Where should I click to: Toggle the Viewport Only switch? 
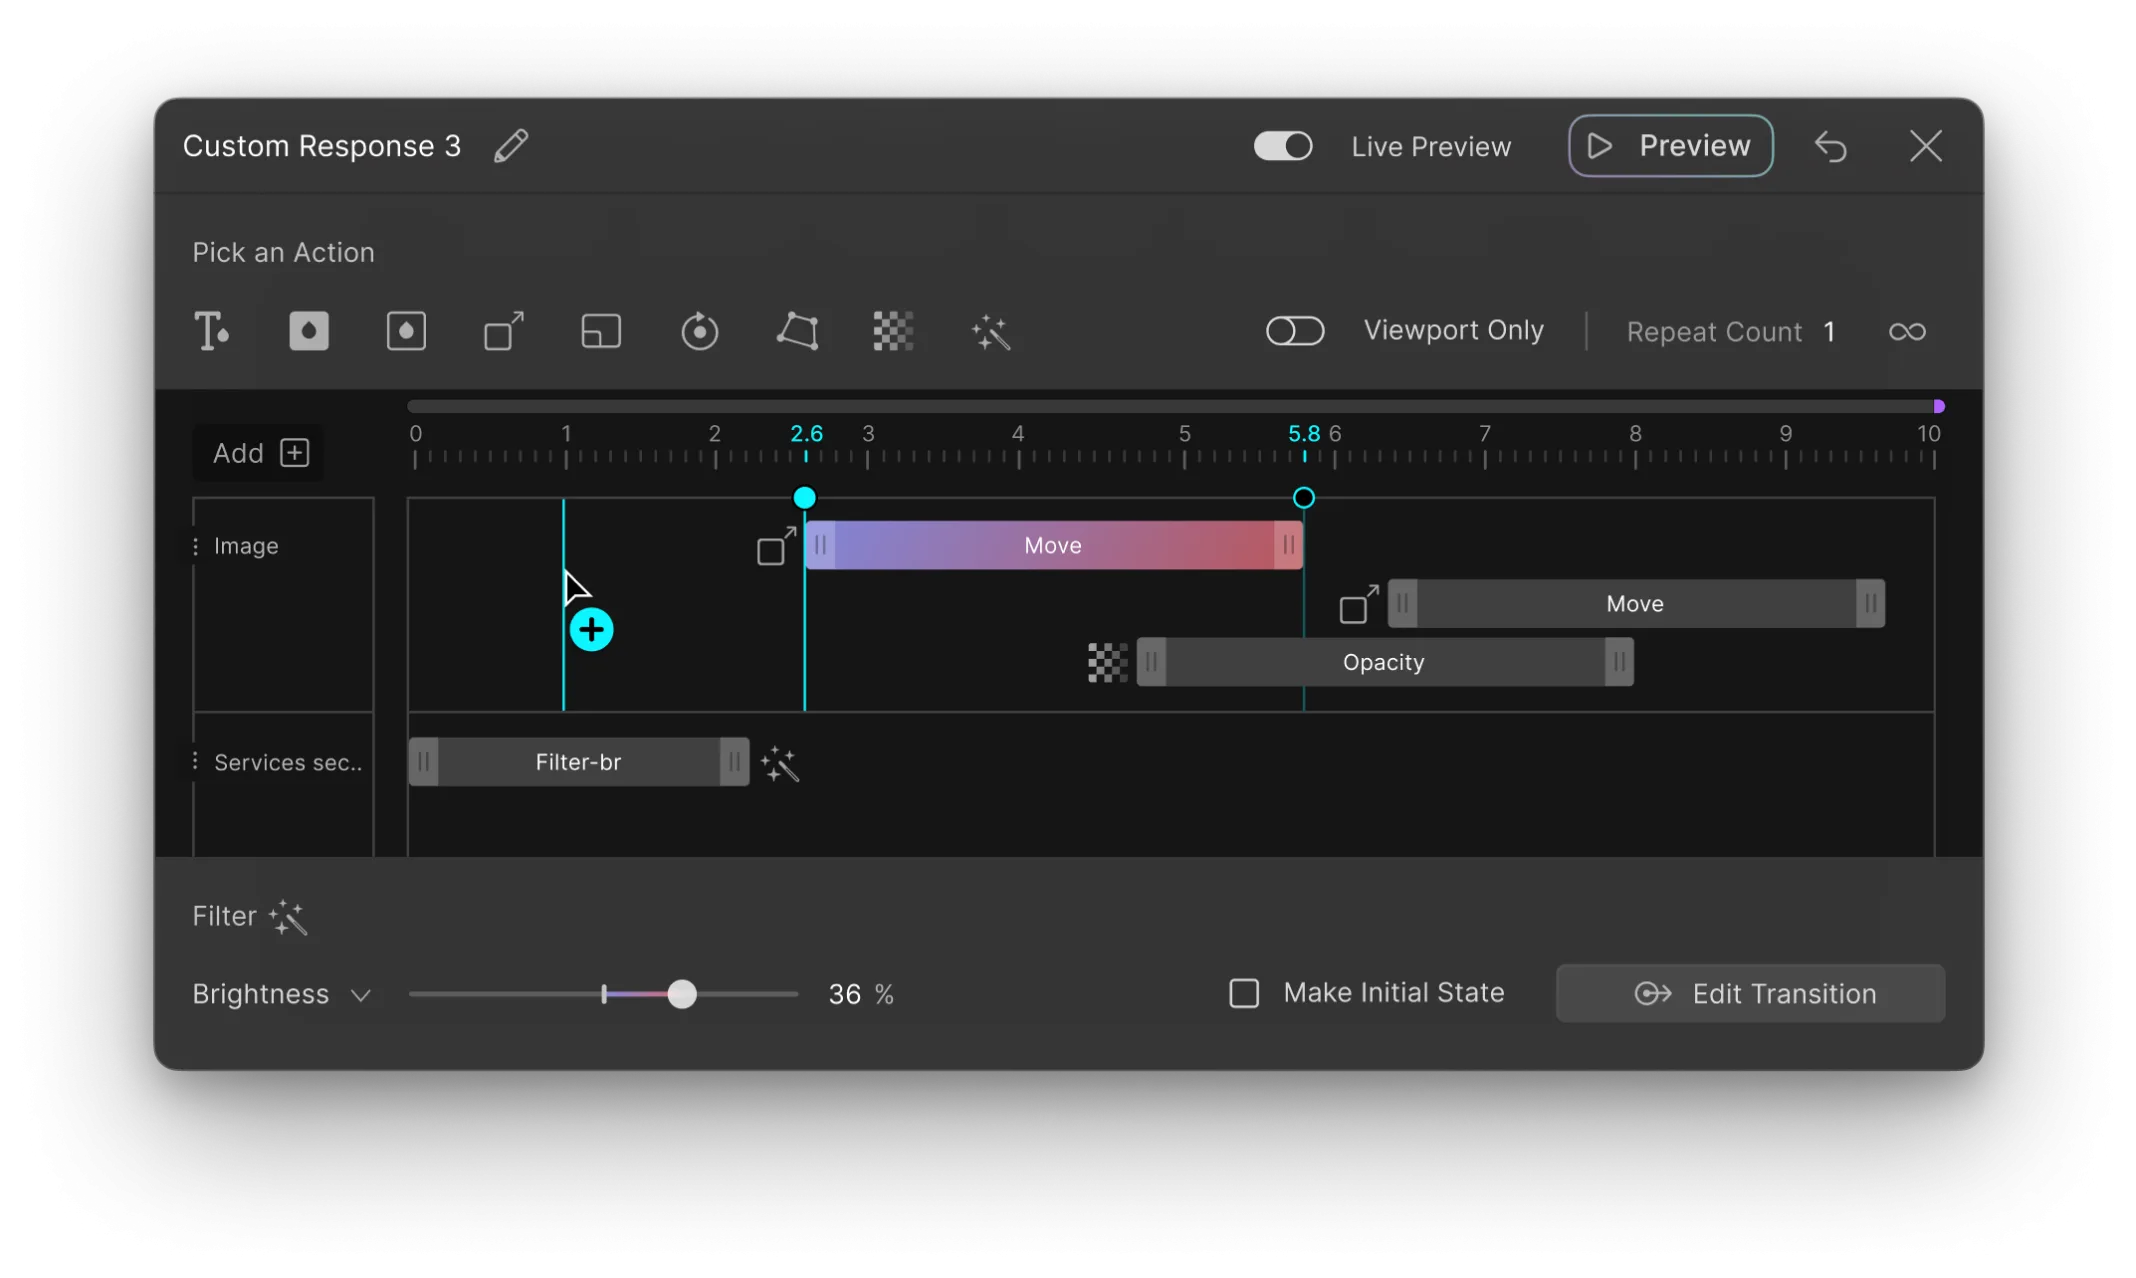point(1295,332)
